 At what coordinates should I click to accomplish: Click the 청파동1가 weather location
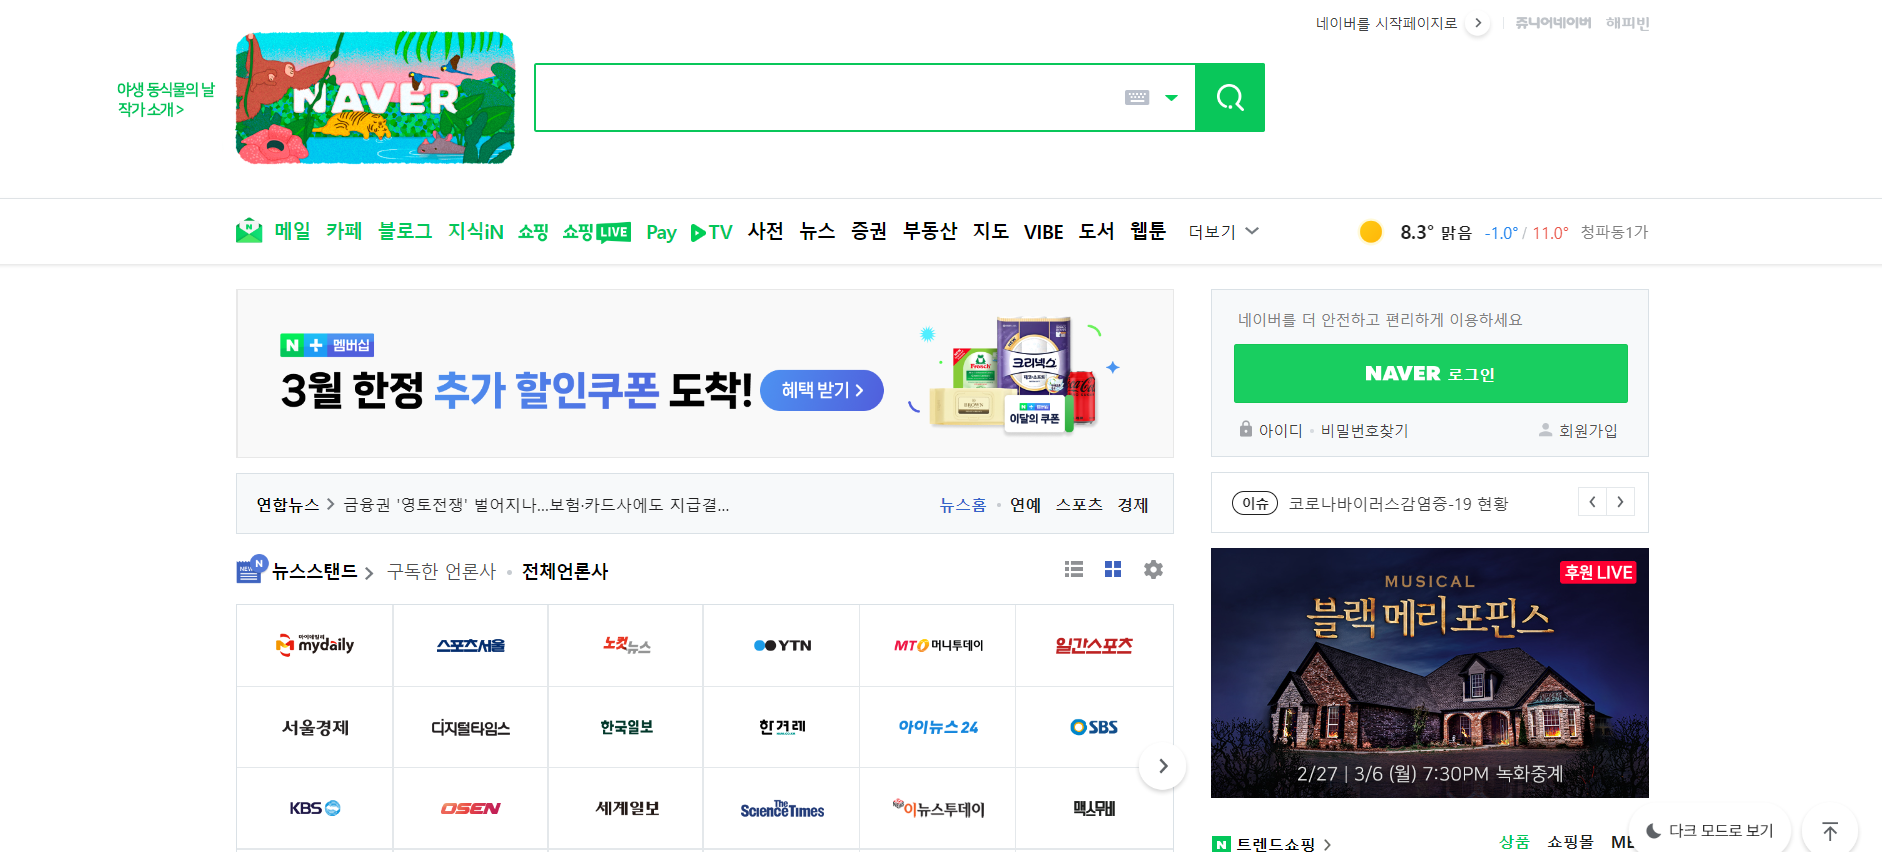tap(1614, 232)
